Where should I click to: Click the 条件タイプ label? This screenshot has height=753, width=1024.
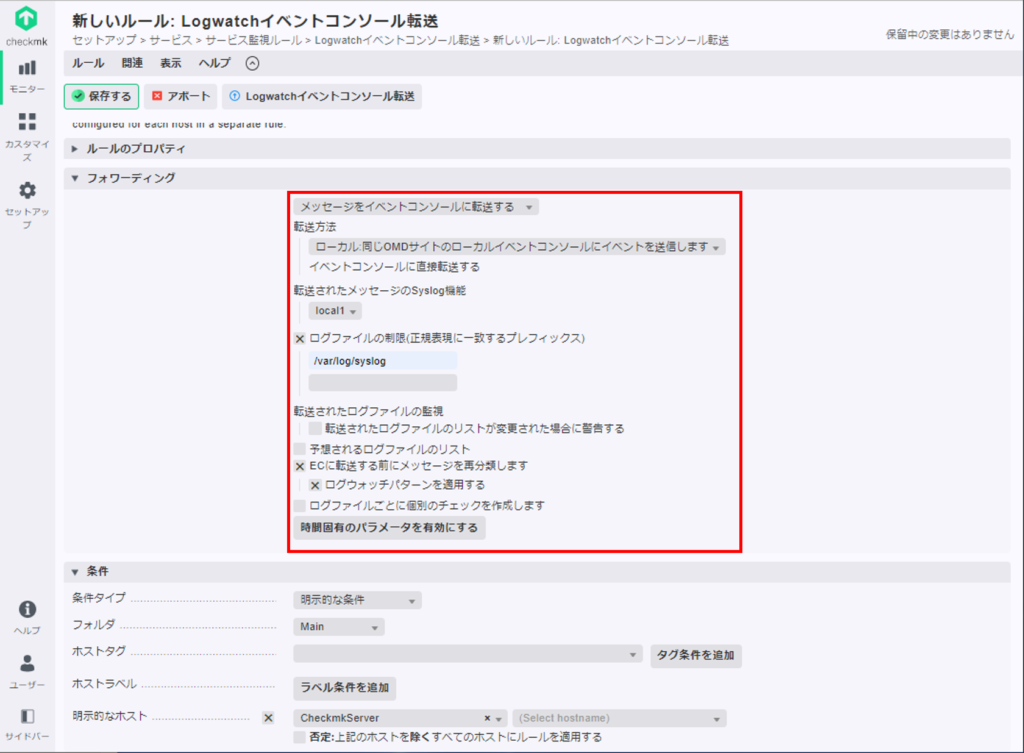(99, 598)
